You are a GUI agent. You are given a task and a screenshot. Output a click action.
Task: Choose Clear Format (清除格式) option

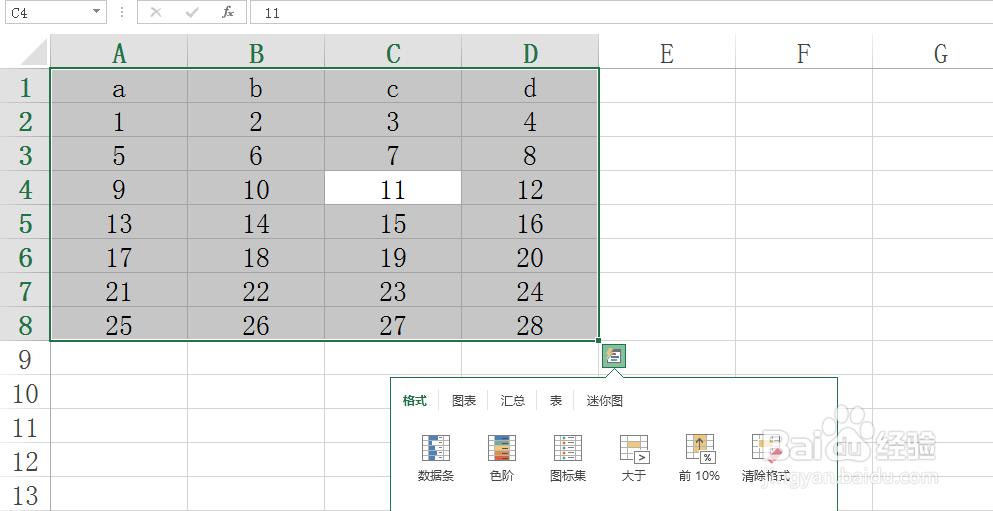coord(766,458)
